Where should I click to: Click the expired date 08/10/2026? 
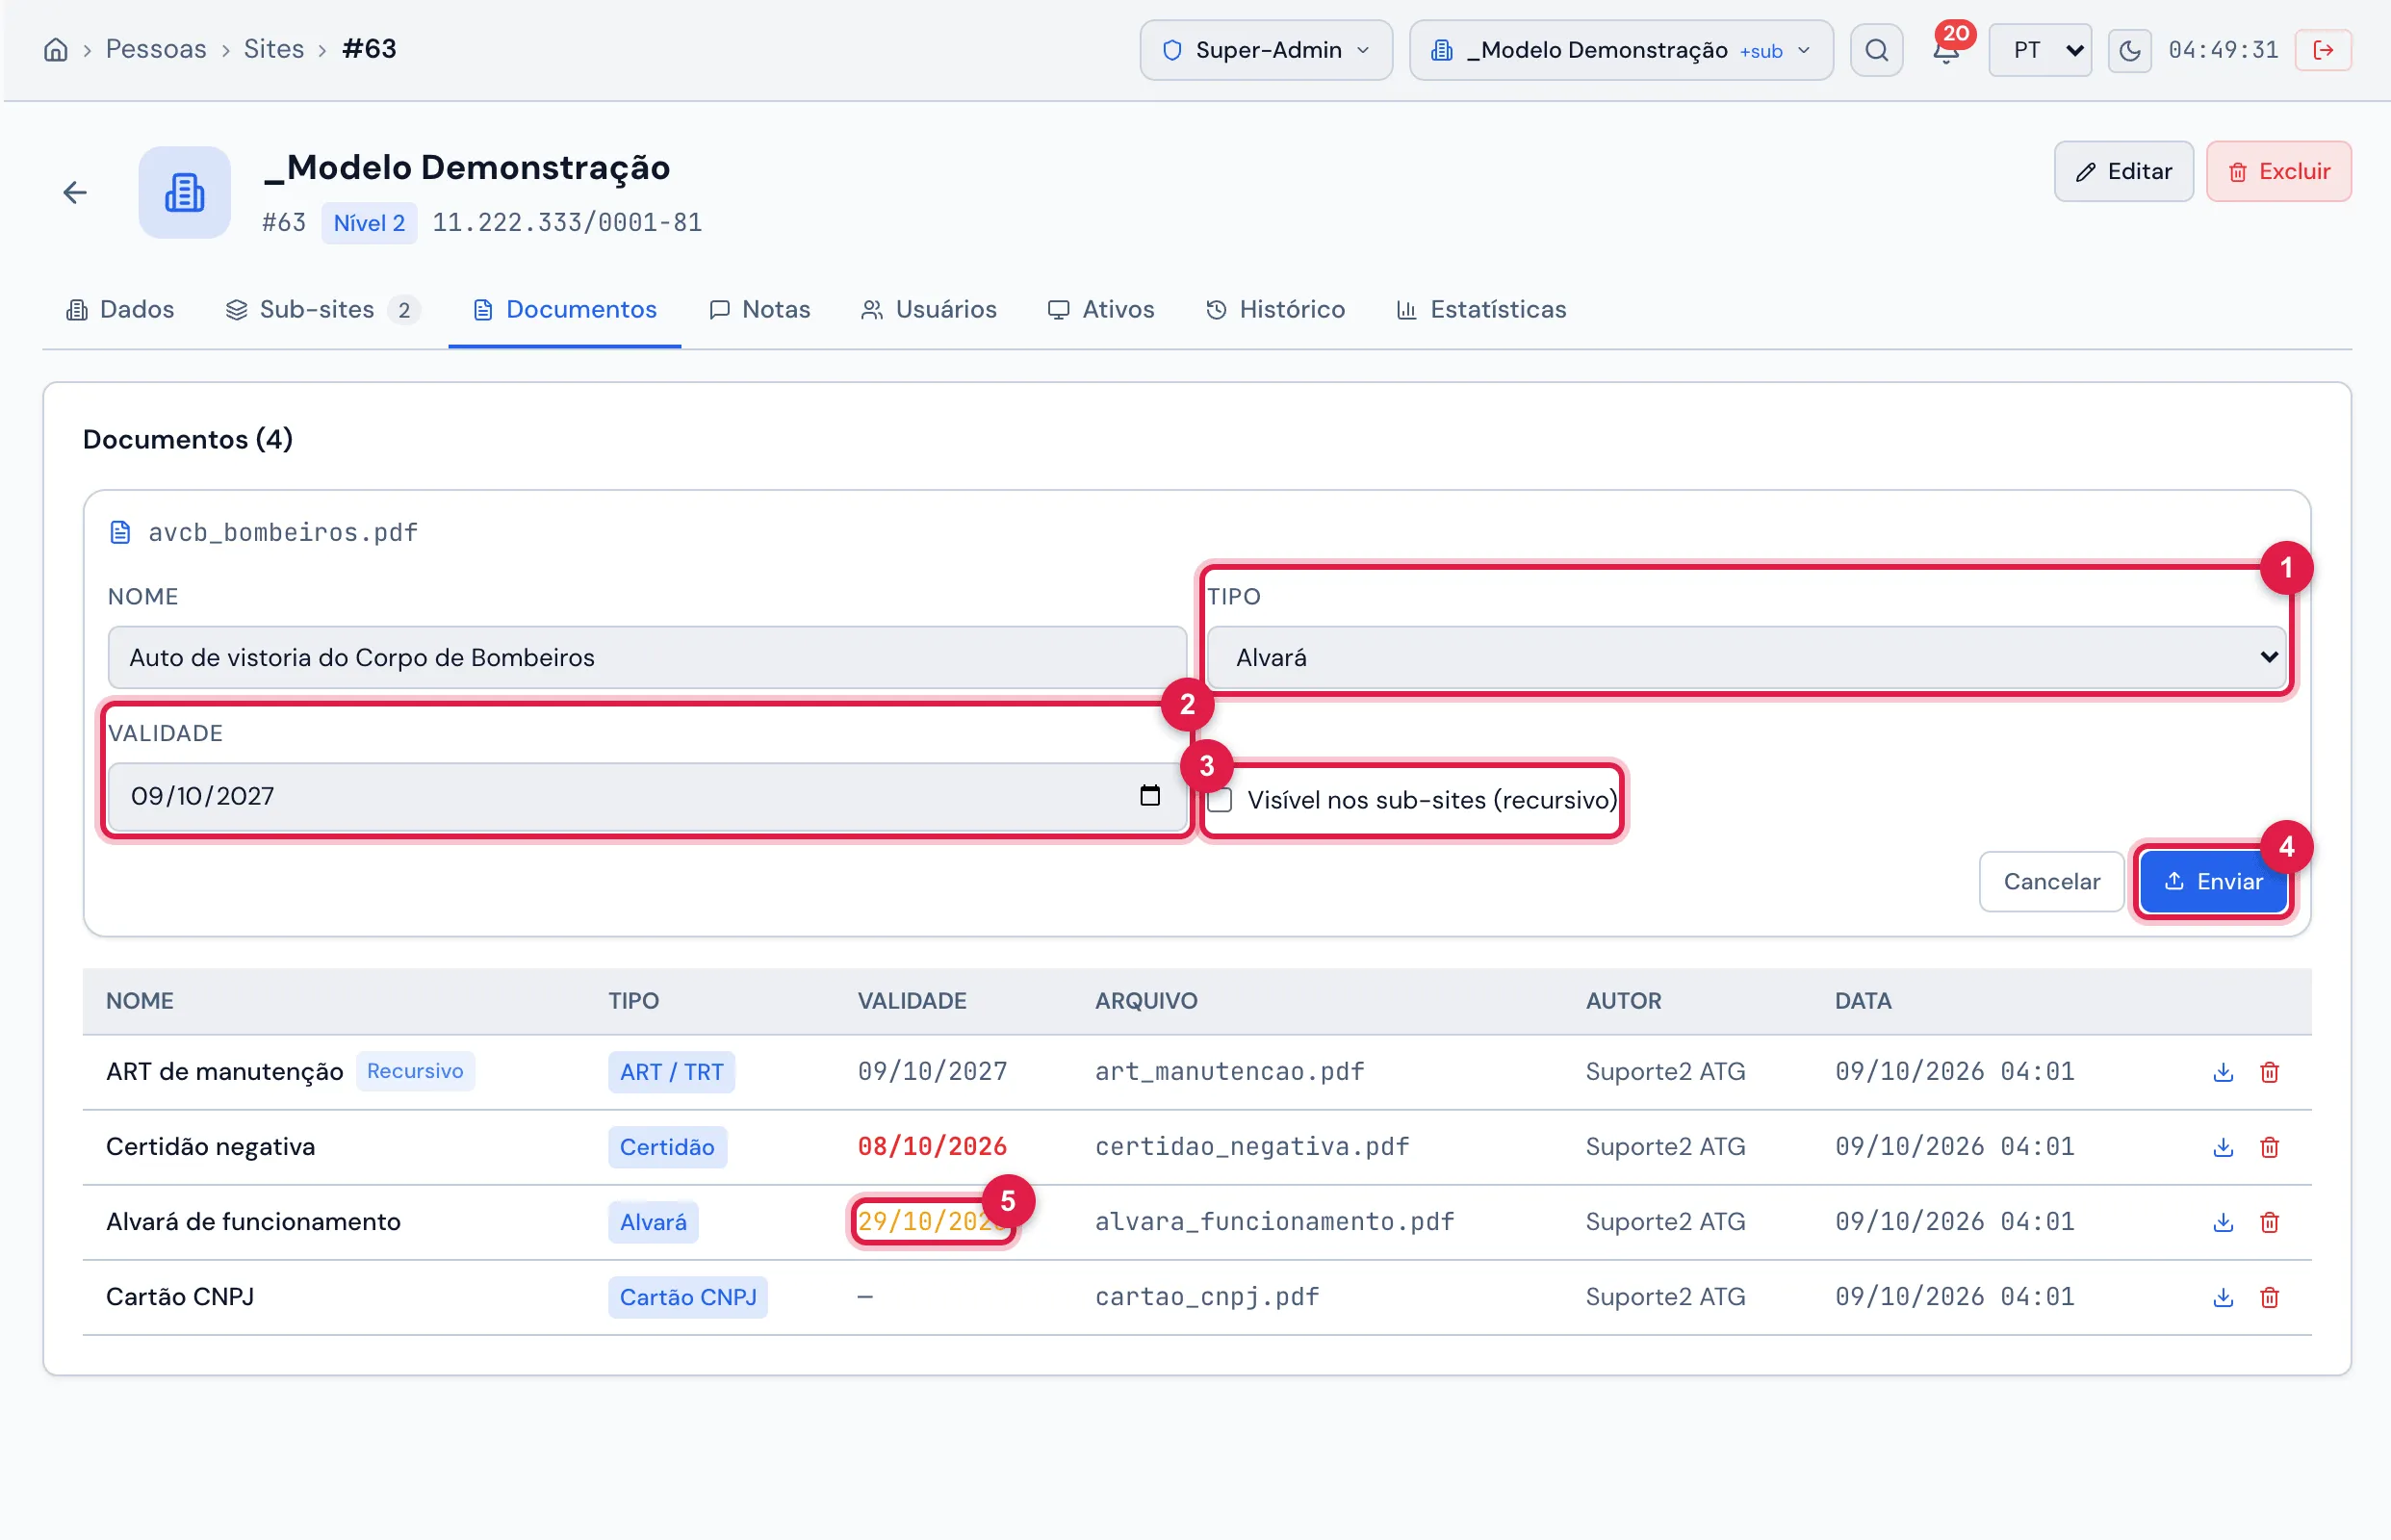[932, 1146]
